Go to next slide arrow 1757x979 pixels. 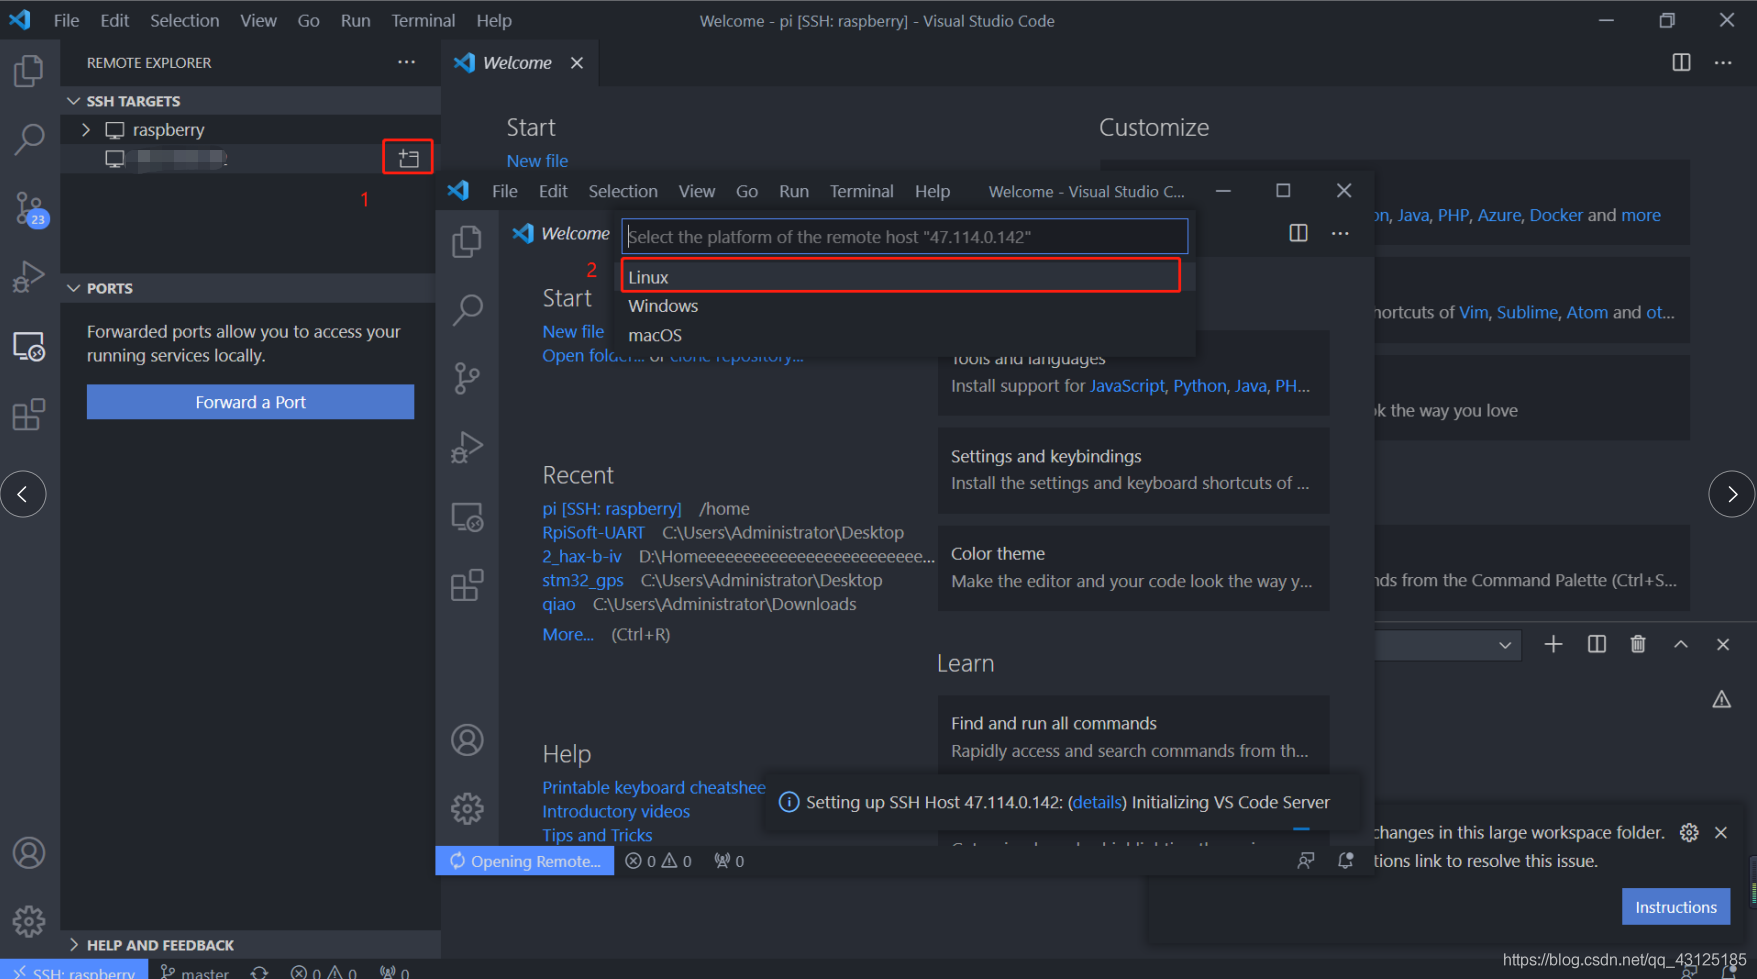[1732, 494]
